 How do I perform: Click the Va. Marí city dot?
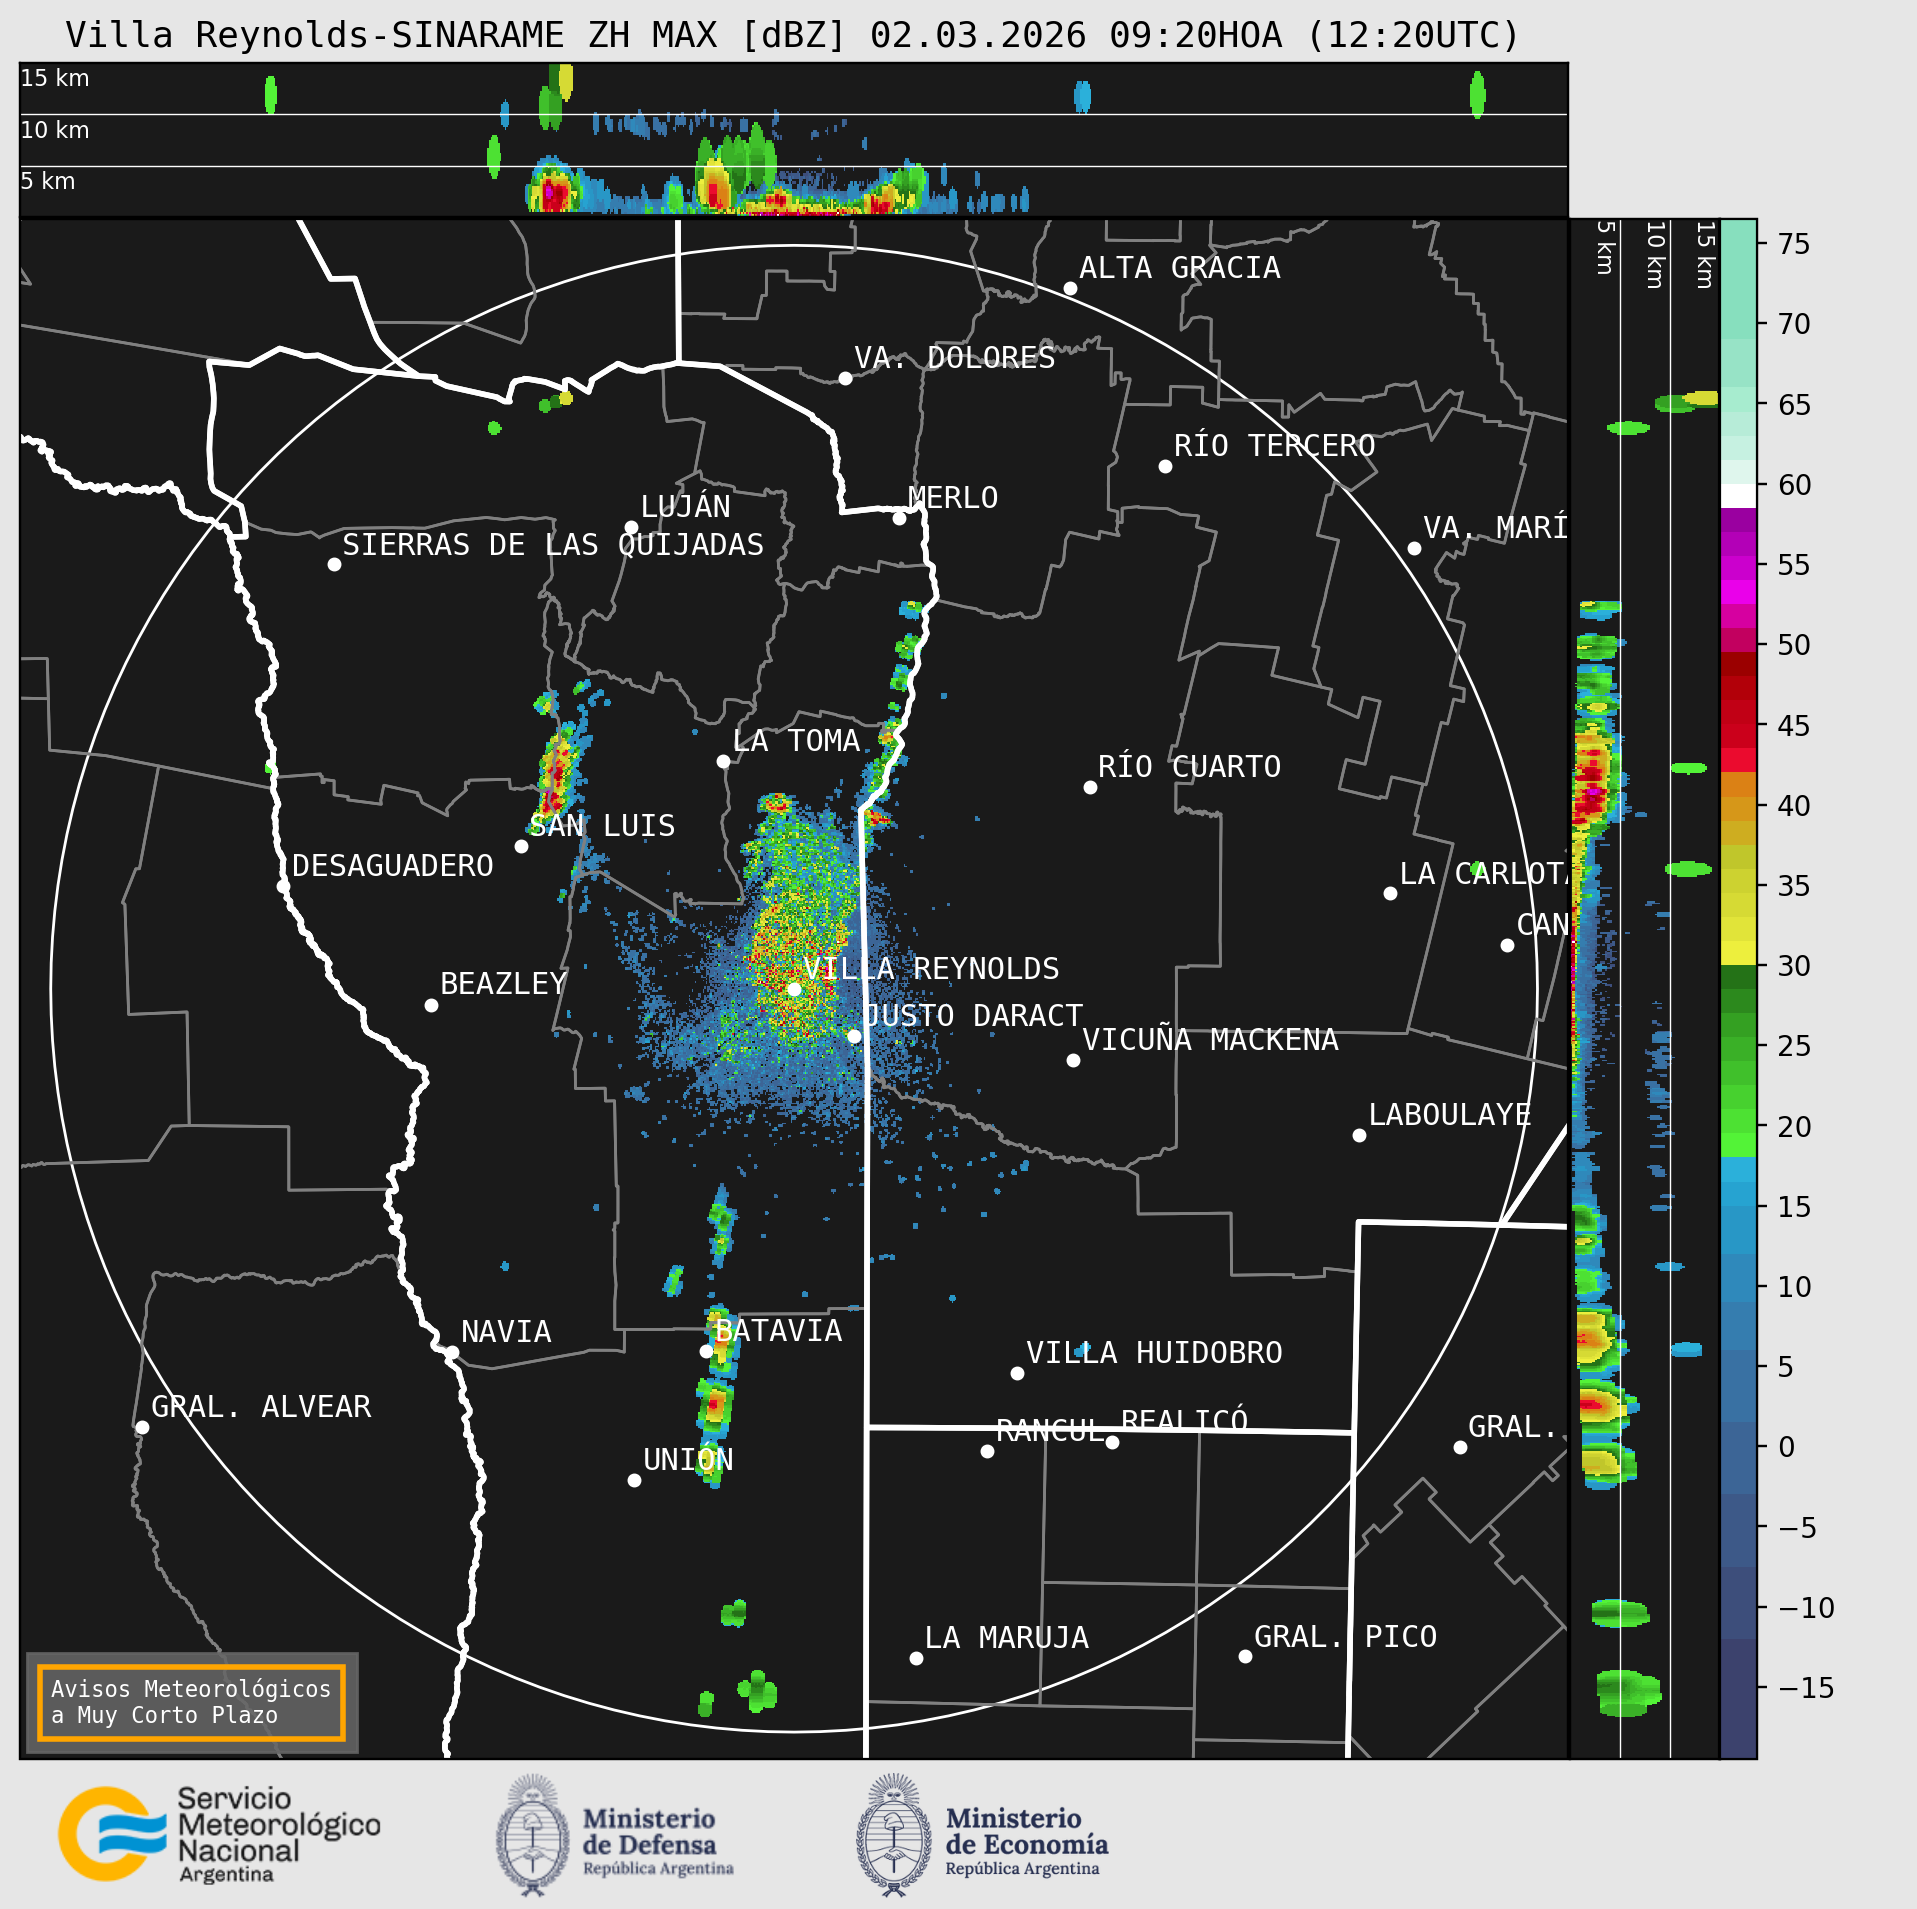coord(1414,548)
